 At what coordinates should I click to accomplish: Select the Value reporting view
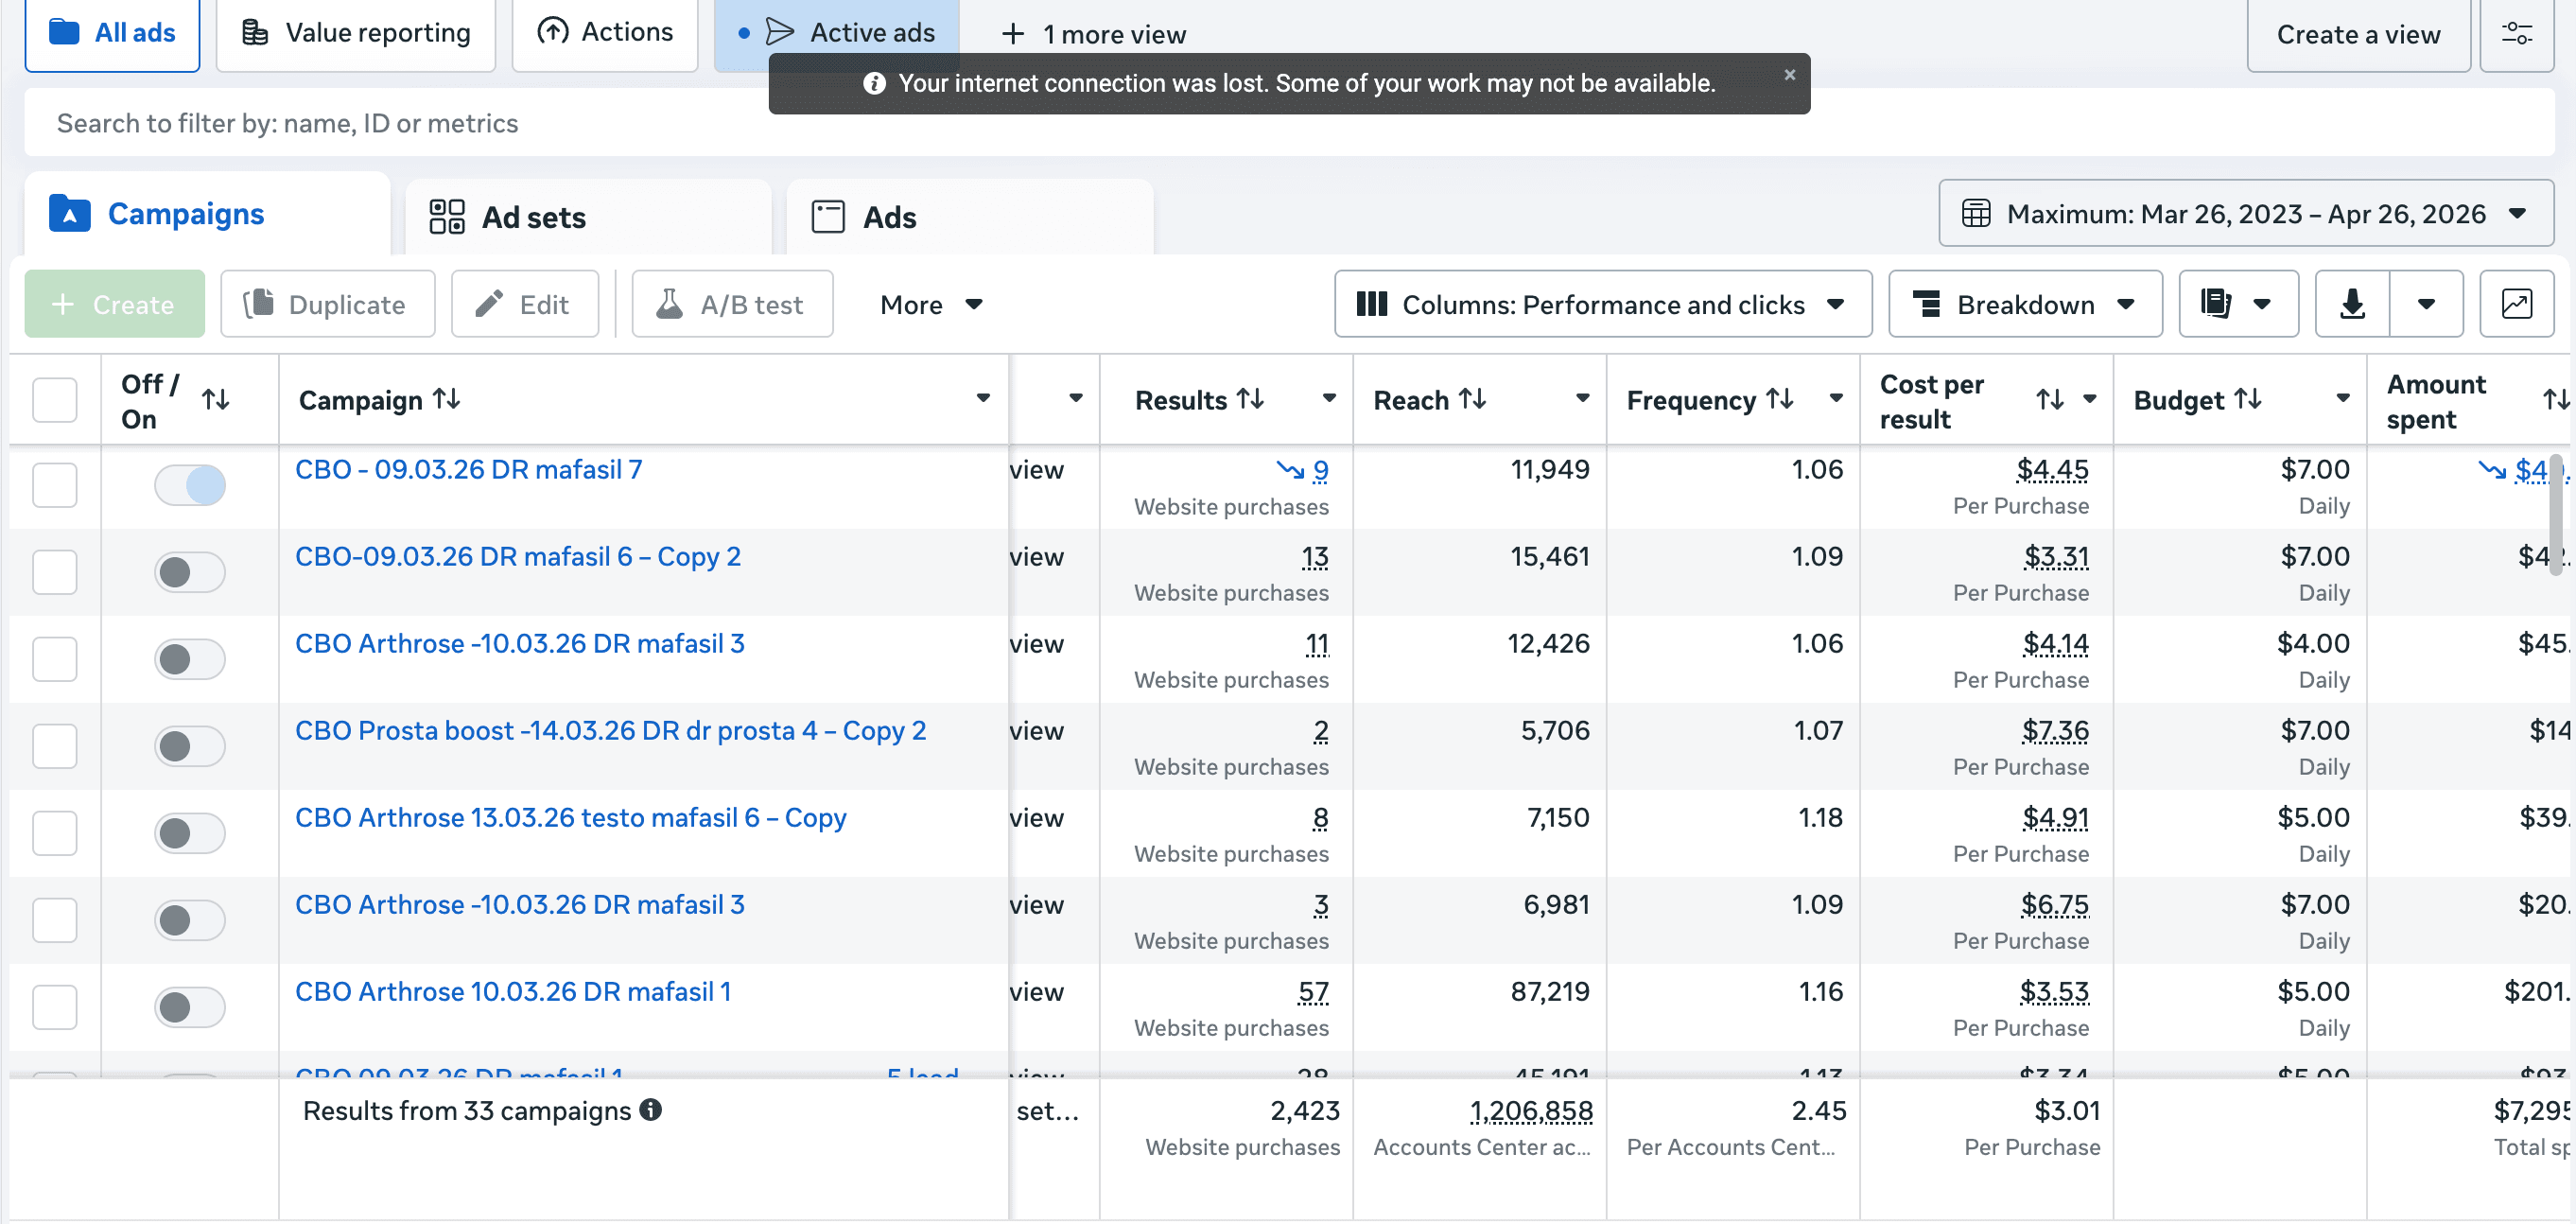(355, 32)
